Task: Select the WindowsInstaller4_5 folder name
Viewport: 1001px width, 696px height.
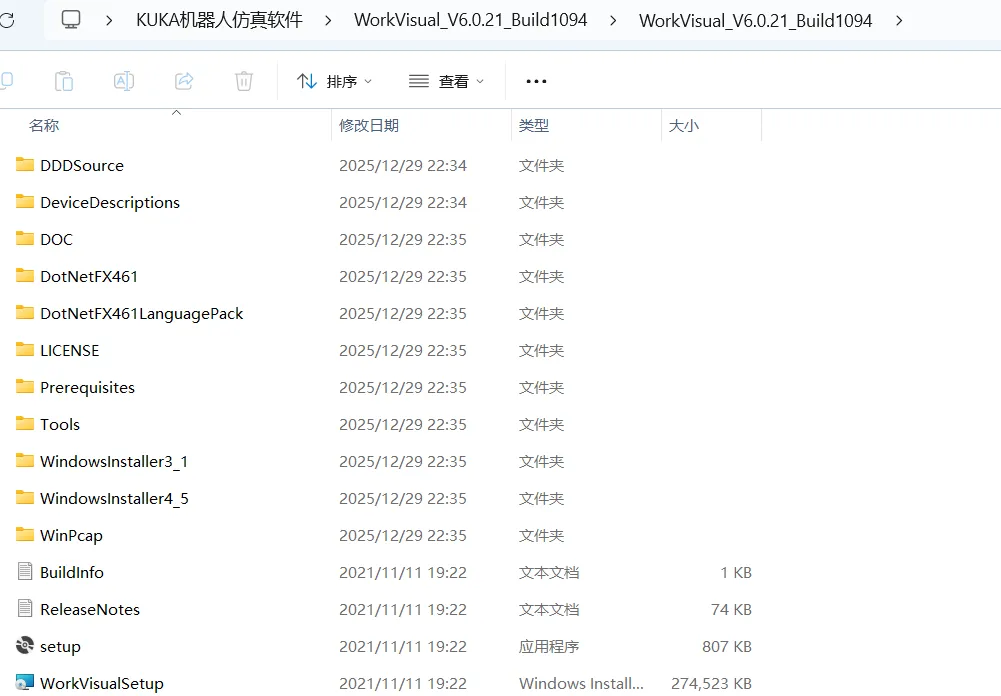Action: (x=114, y=499)
